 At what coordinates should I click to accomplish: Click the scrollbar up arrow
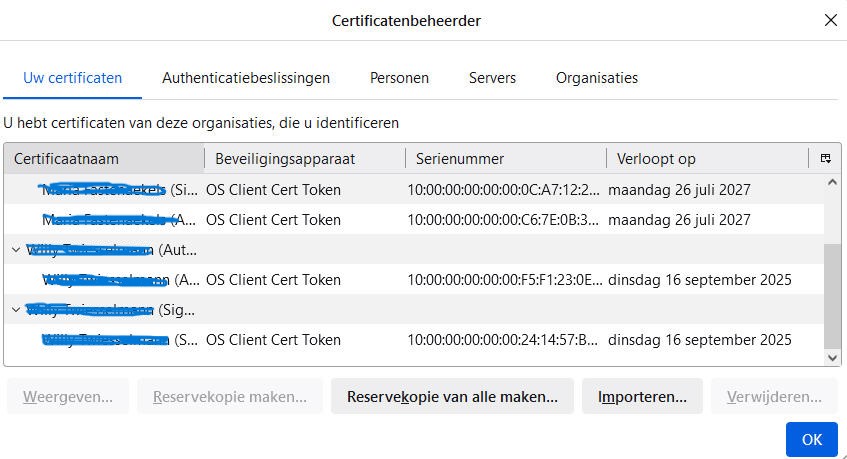point(832,182)
